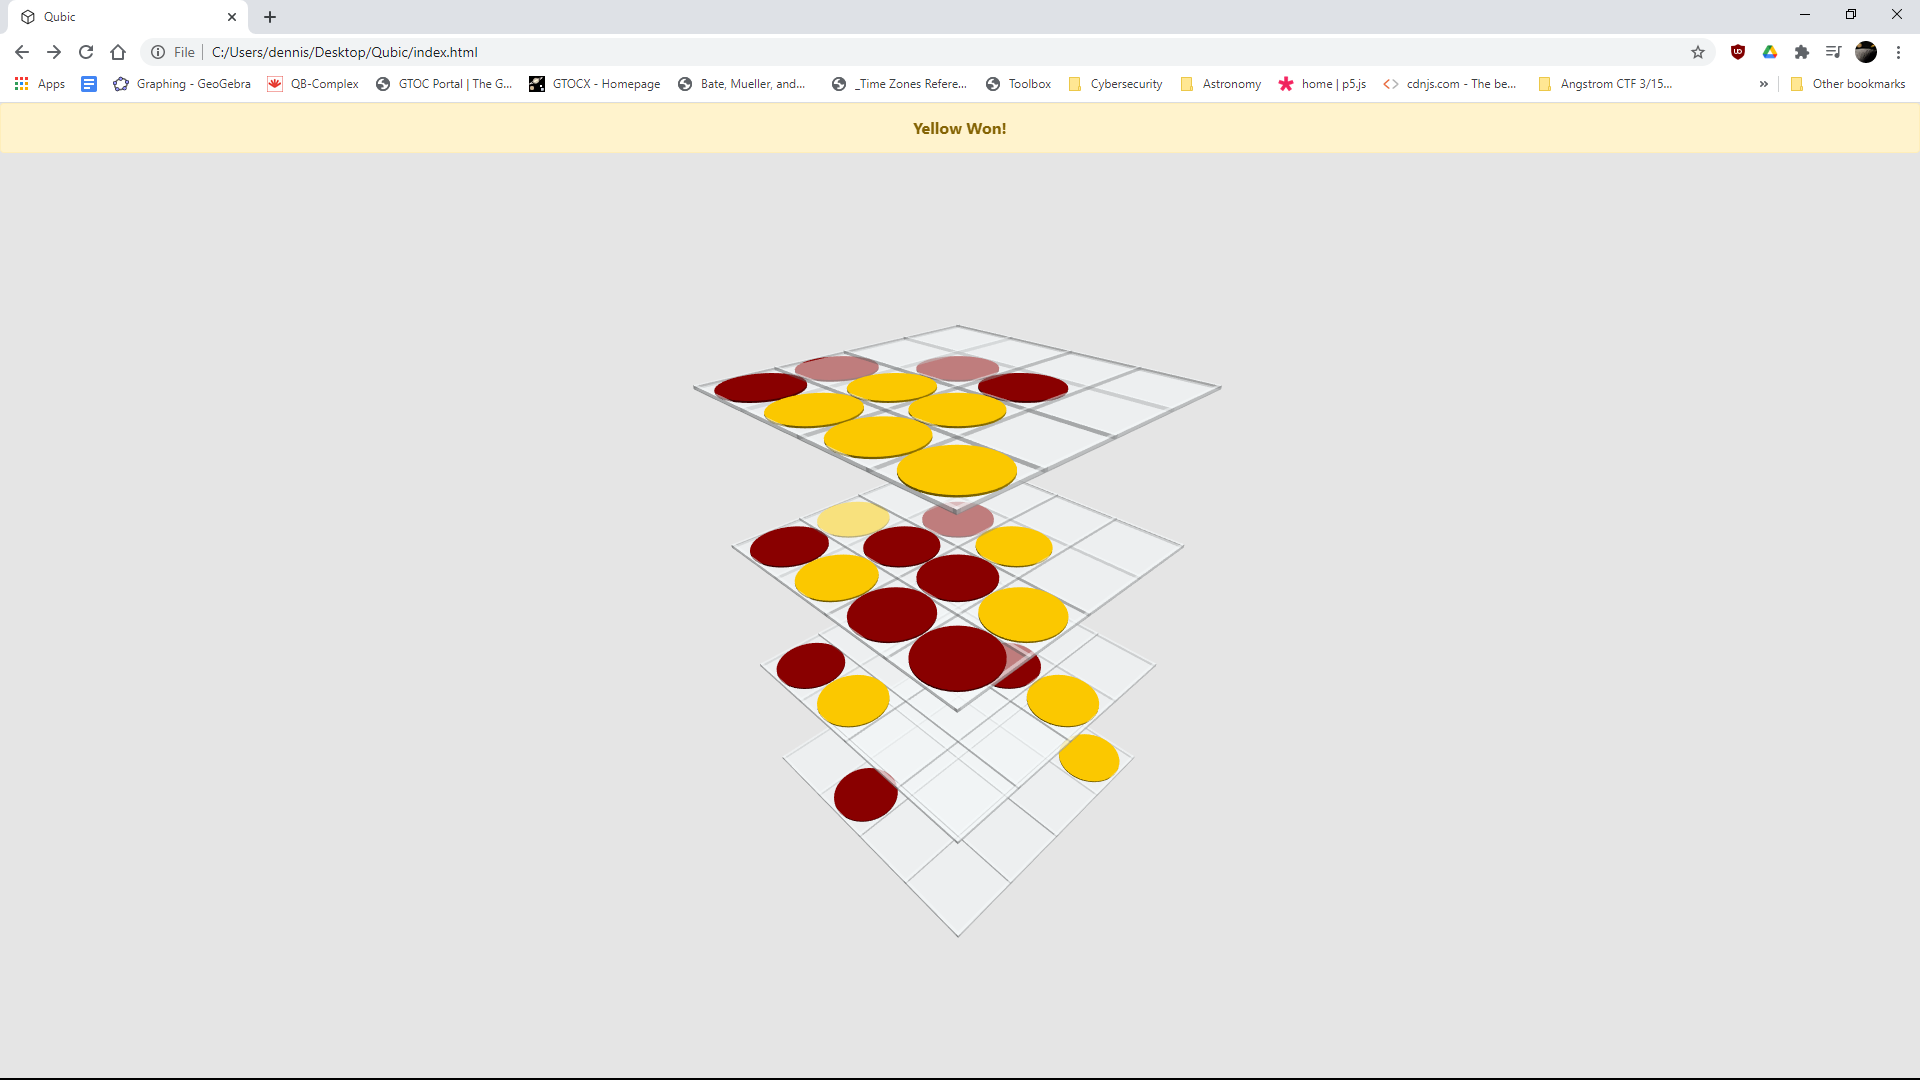Click the Google Drive extension icon
This screenshot has height=1080, width=1920.
[x=1770, y=52]
